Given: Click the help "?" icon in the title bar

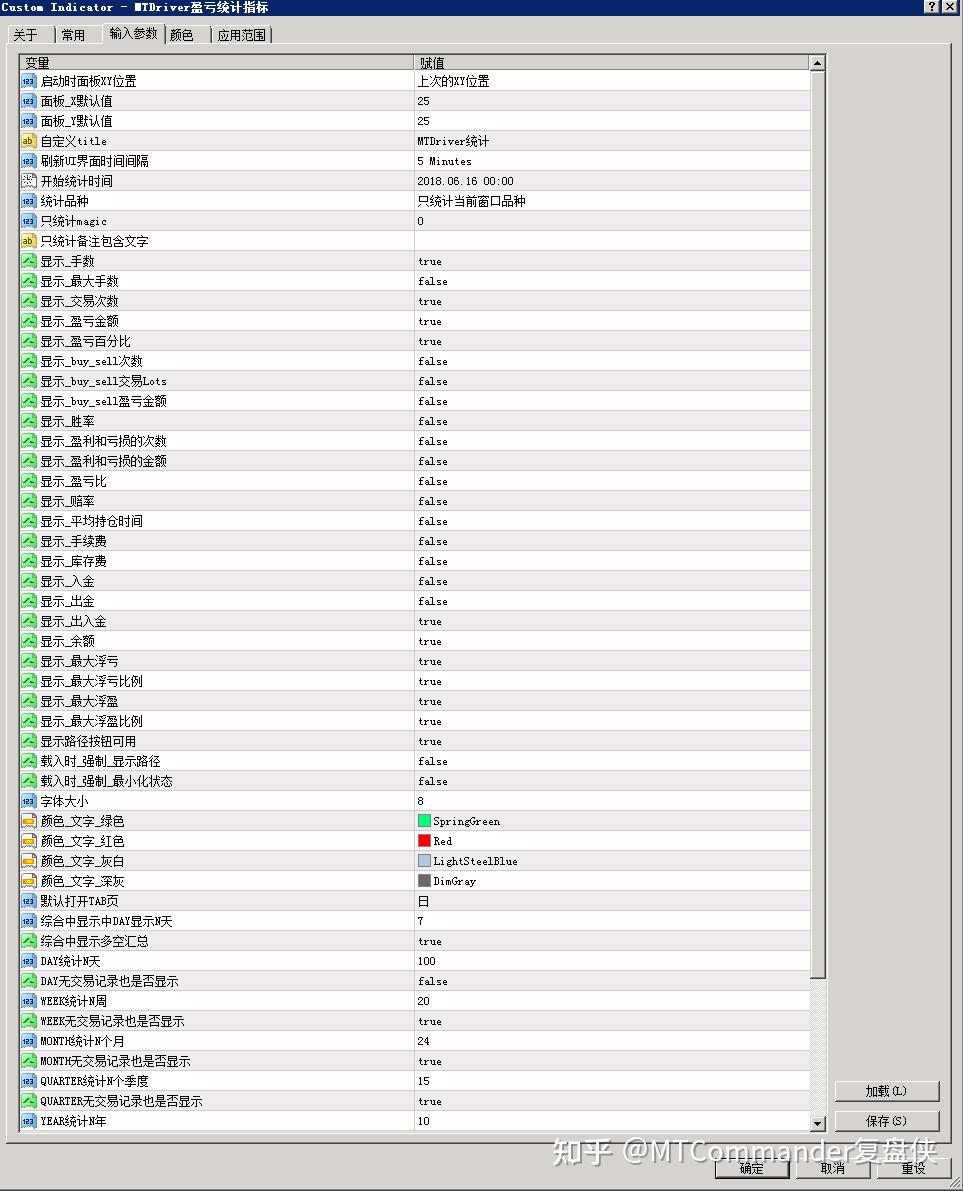Looking at the screenshot, I should [x=932, y=6].
